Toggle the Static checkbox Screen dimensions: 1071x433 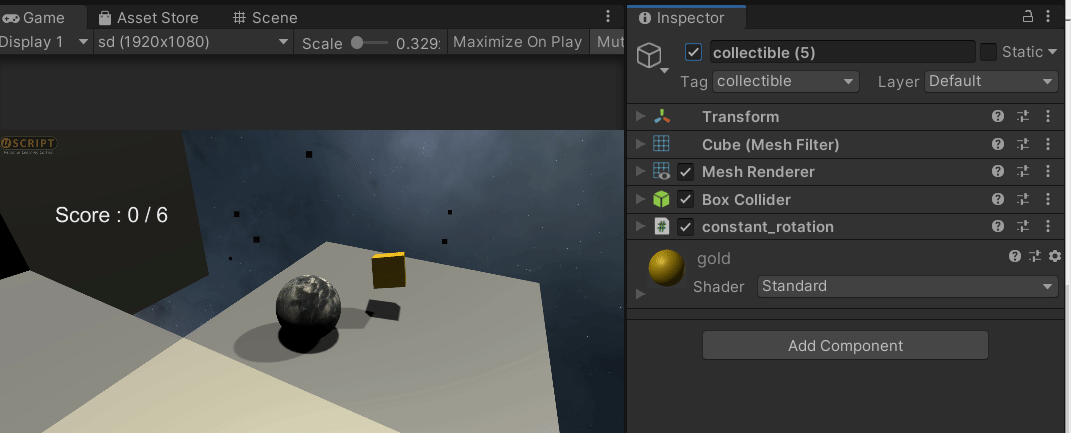tap(988, 52)
